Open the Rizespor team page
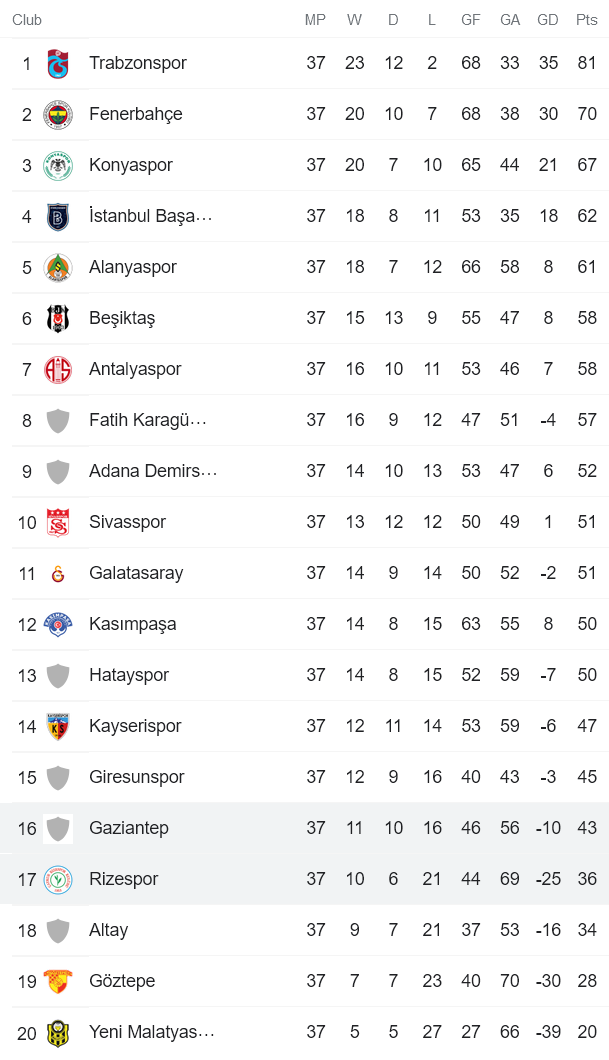Image resolution: width=609 pixels, height=1060 pixels. click(123, 879)
